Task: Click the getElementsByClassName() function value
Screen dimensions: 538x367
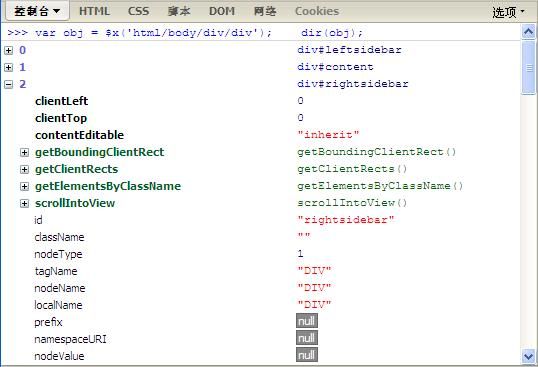Action: (380, 186)
